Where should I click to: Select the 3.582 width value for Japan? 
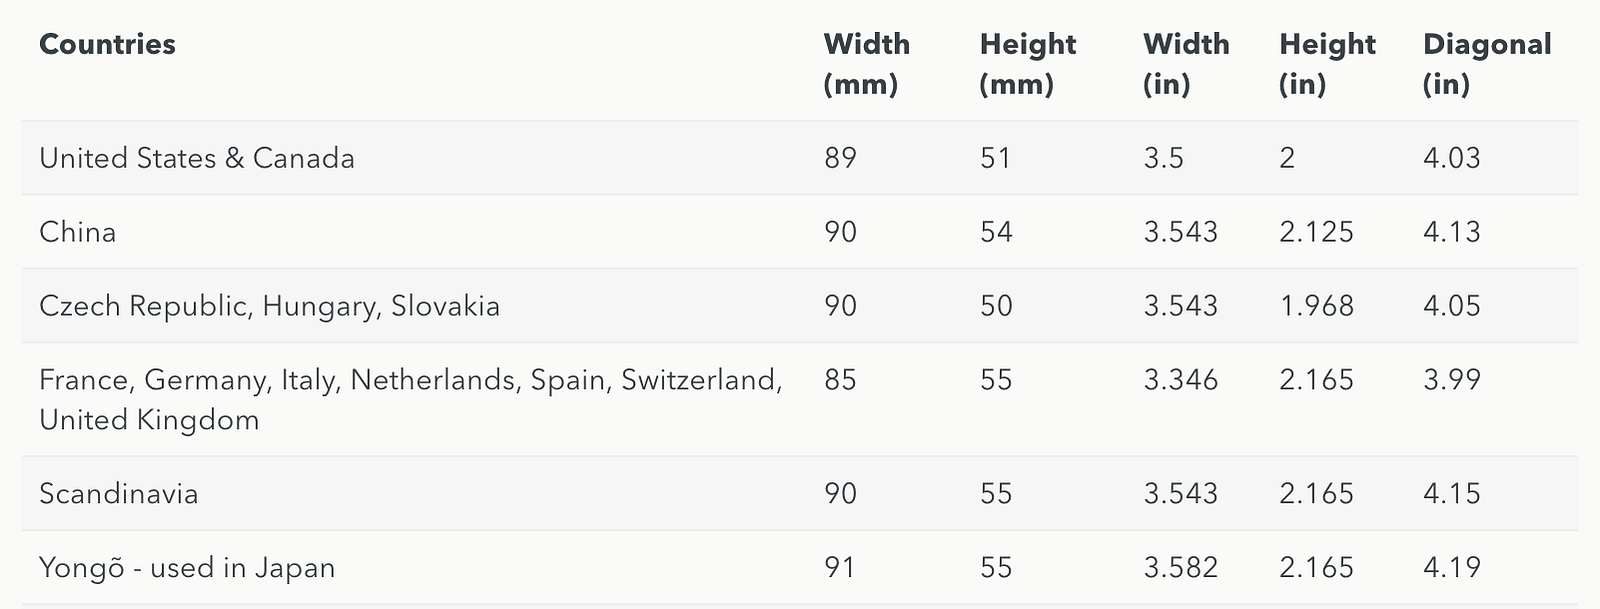pos(1180,568)
